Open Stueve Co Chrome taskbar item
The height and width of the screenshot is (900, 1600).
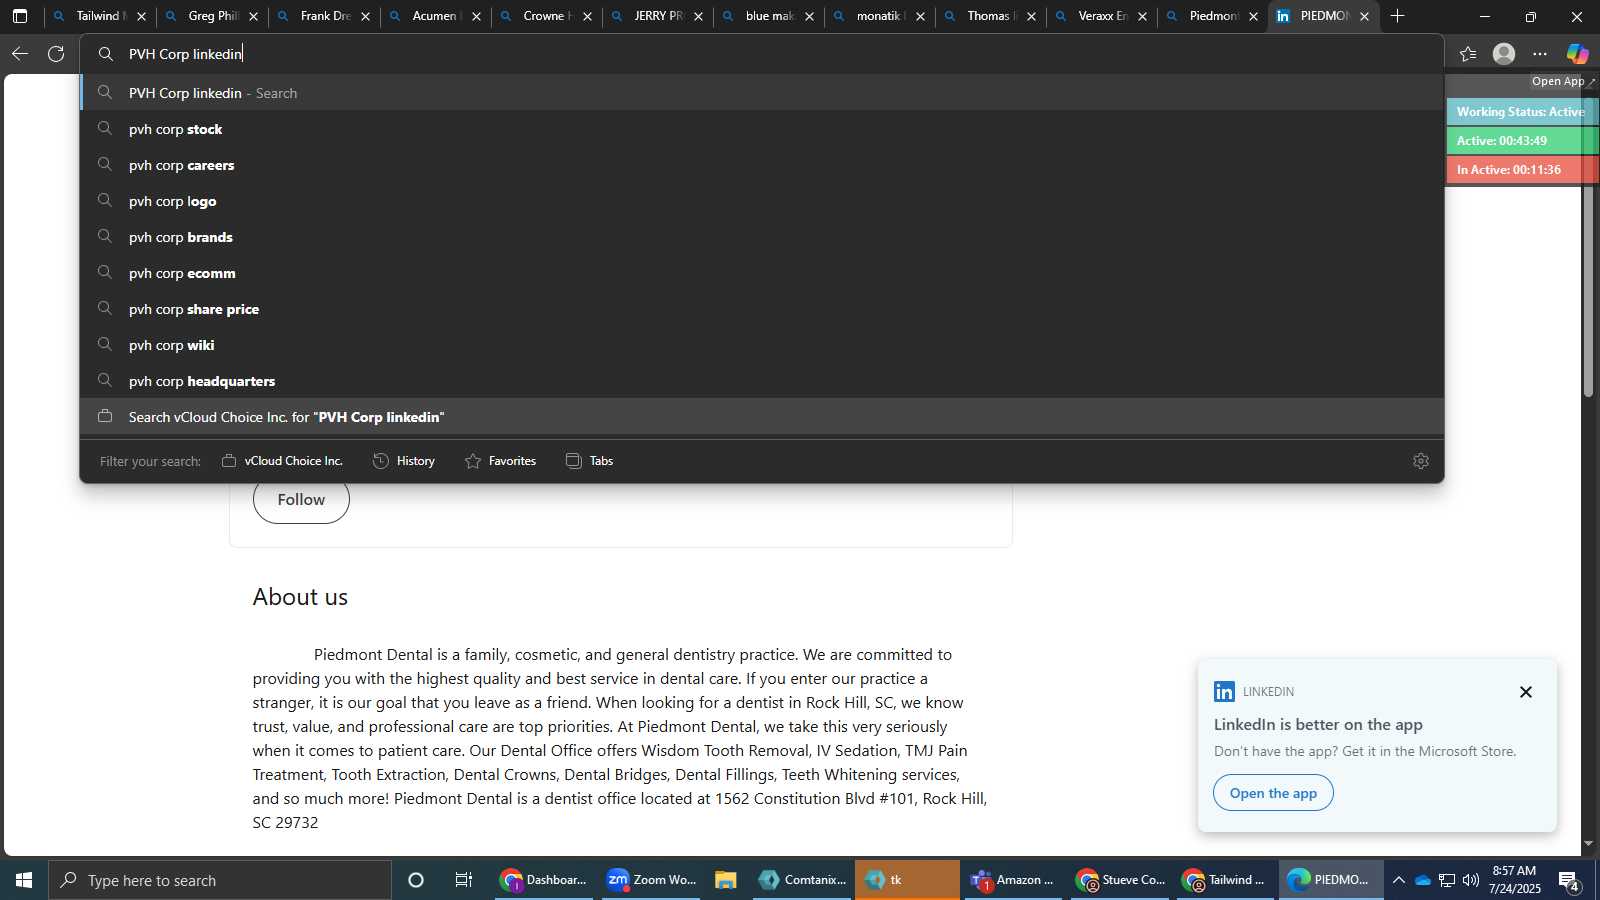pyautogui.click(x=1120, y=880)
